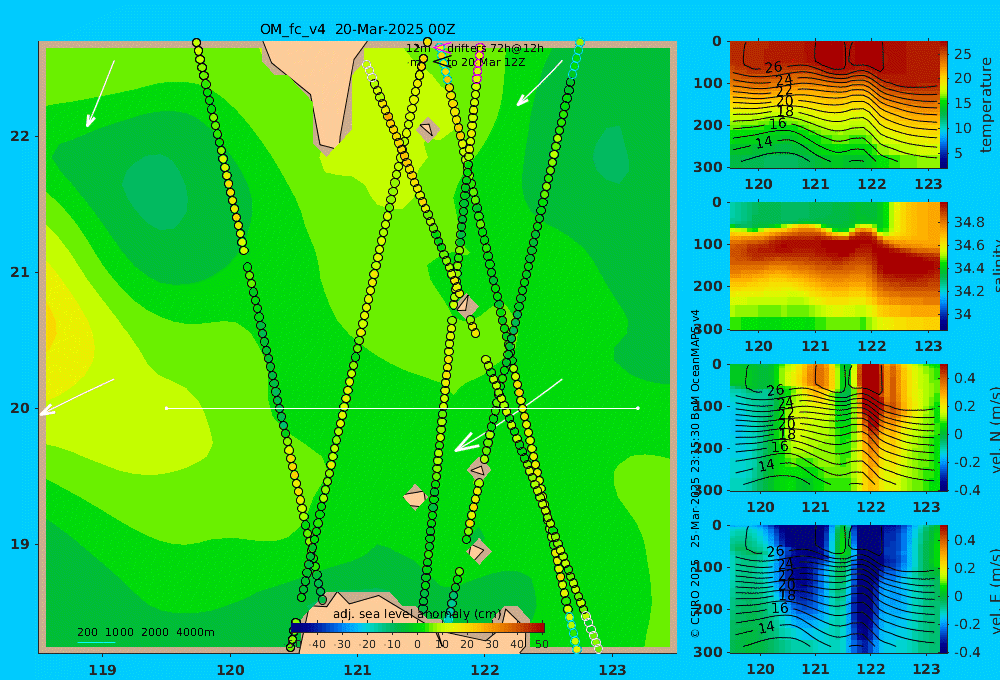Click the 'vel. N (m/s)' axis label

(994, 427)
